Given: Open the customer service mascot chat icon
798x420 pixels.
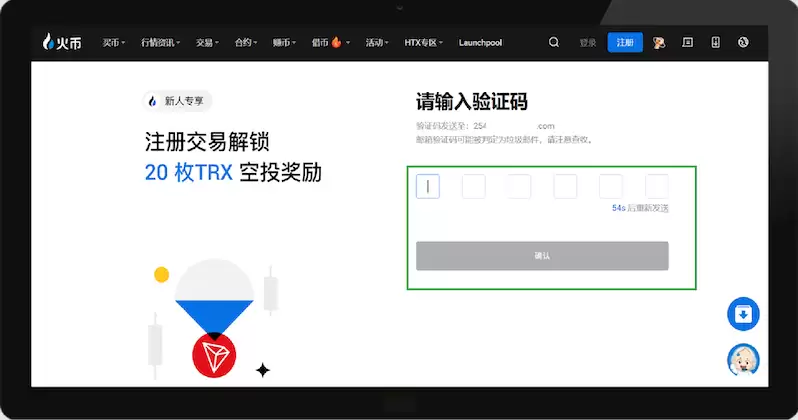Looking at the screenshot, I should tap(743, 359).
